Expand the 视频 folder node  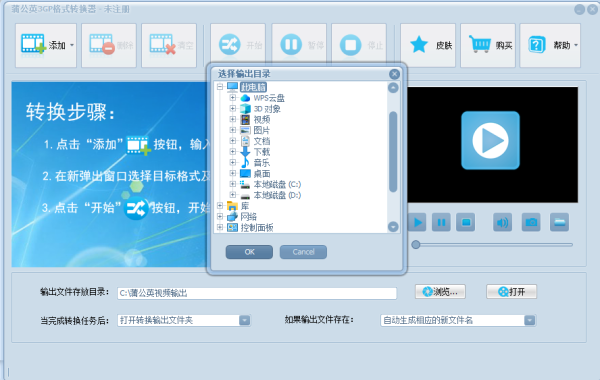pos(233,119)
